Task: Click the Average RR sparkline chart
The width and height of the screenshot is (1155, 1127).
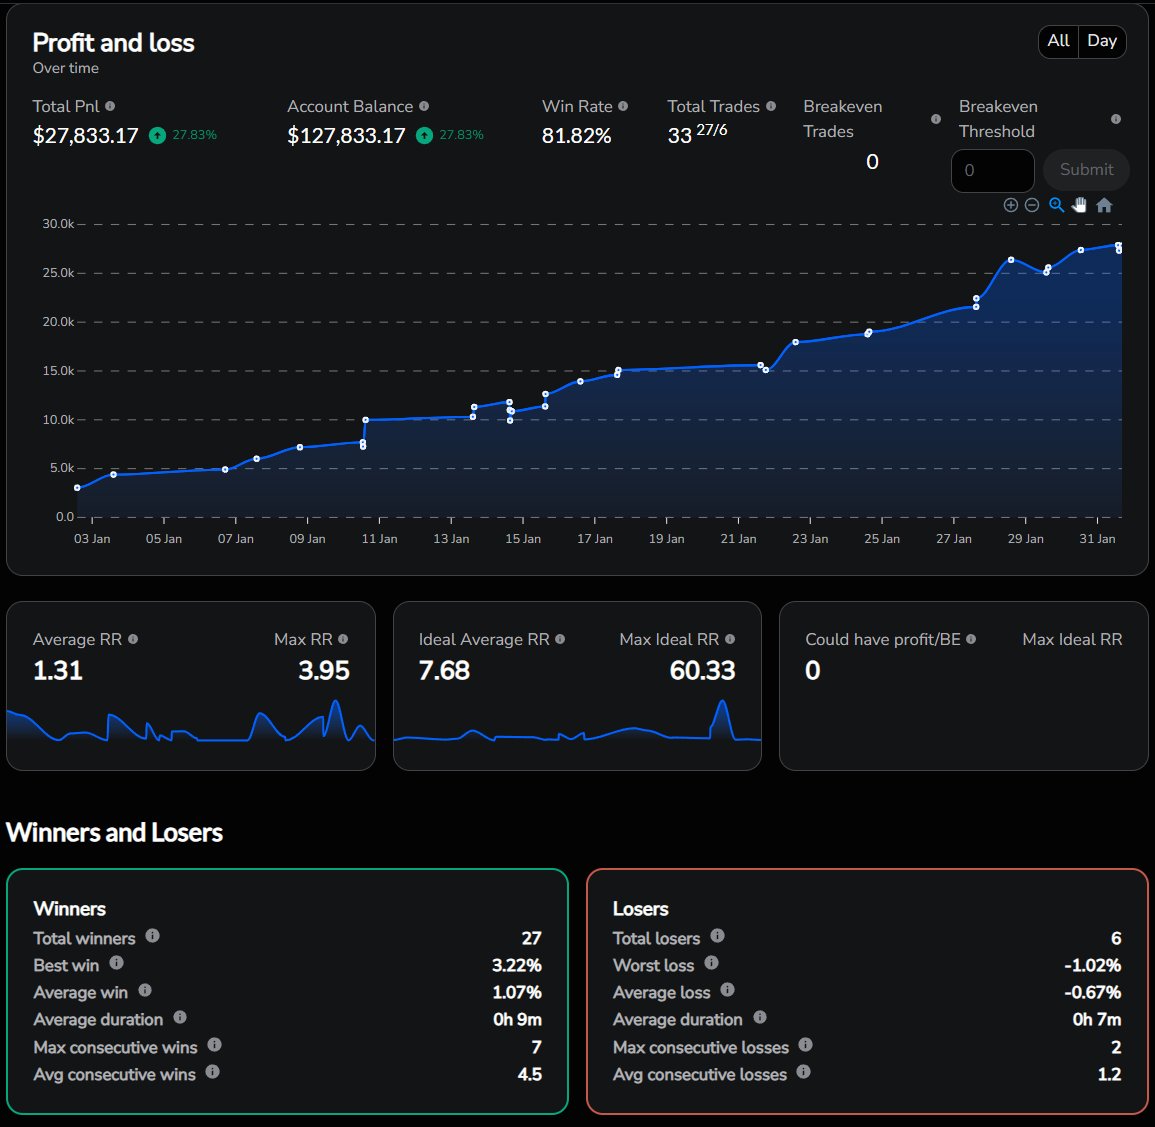Action: [x=191, y=722]
